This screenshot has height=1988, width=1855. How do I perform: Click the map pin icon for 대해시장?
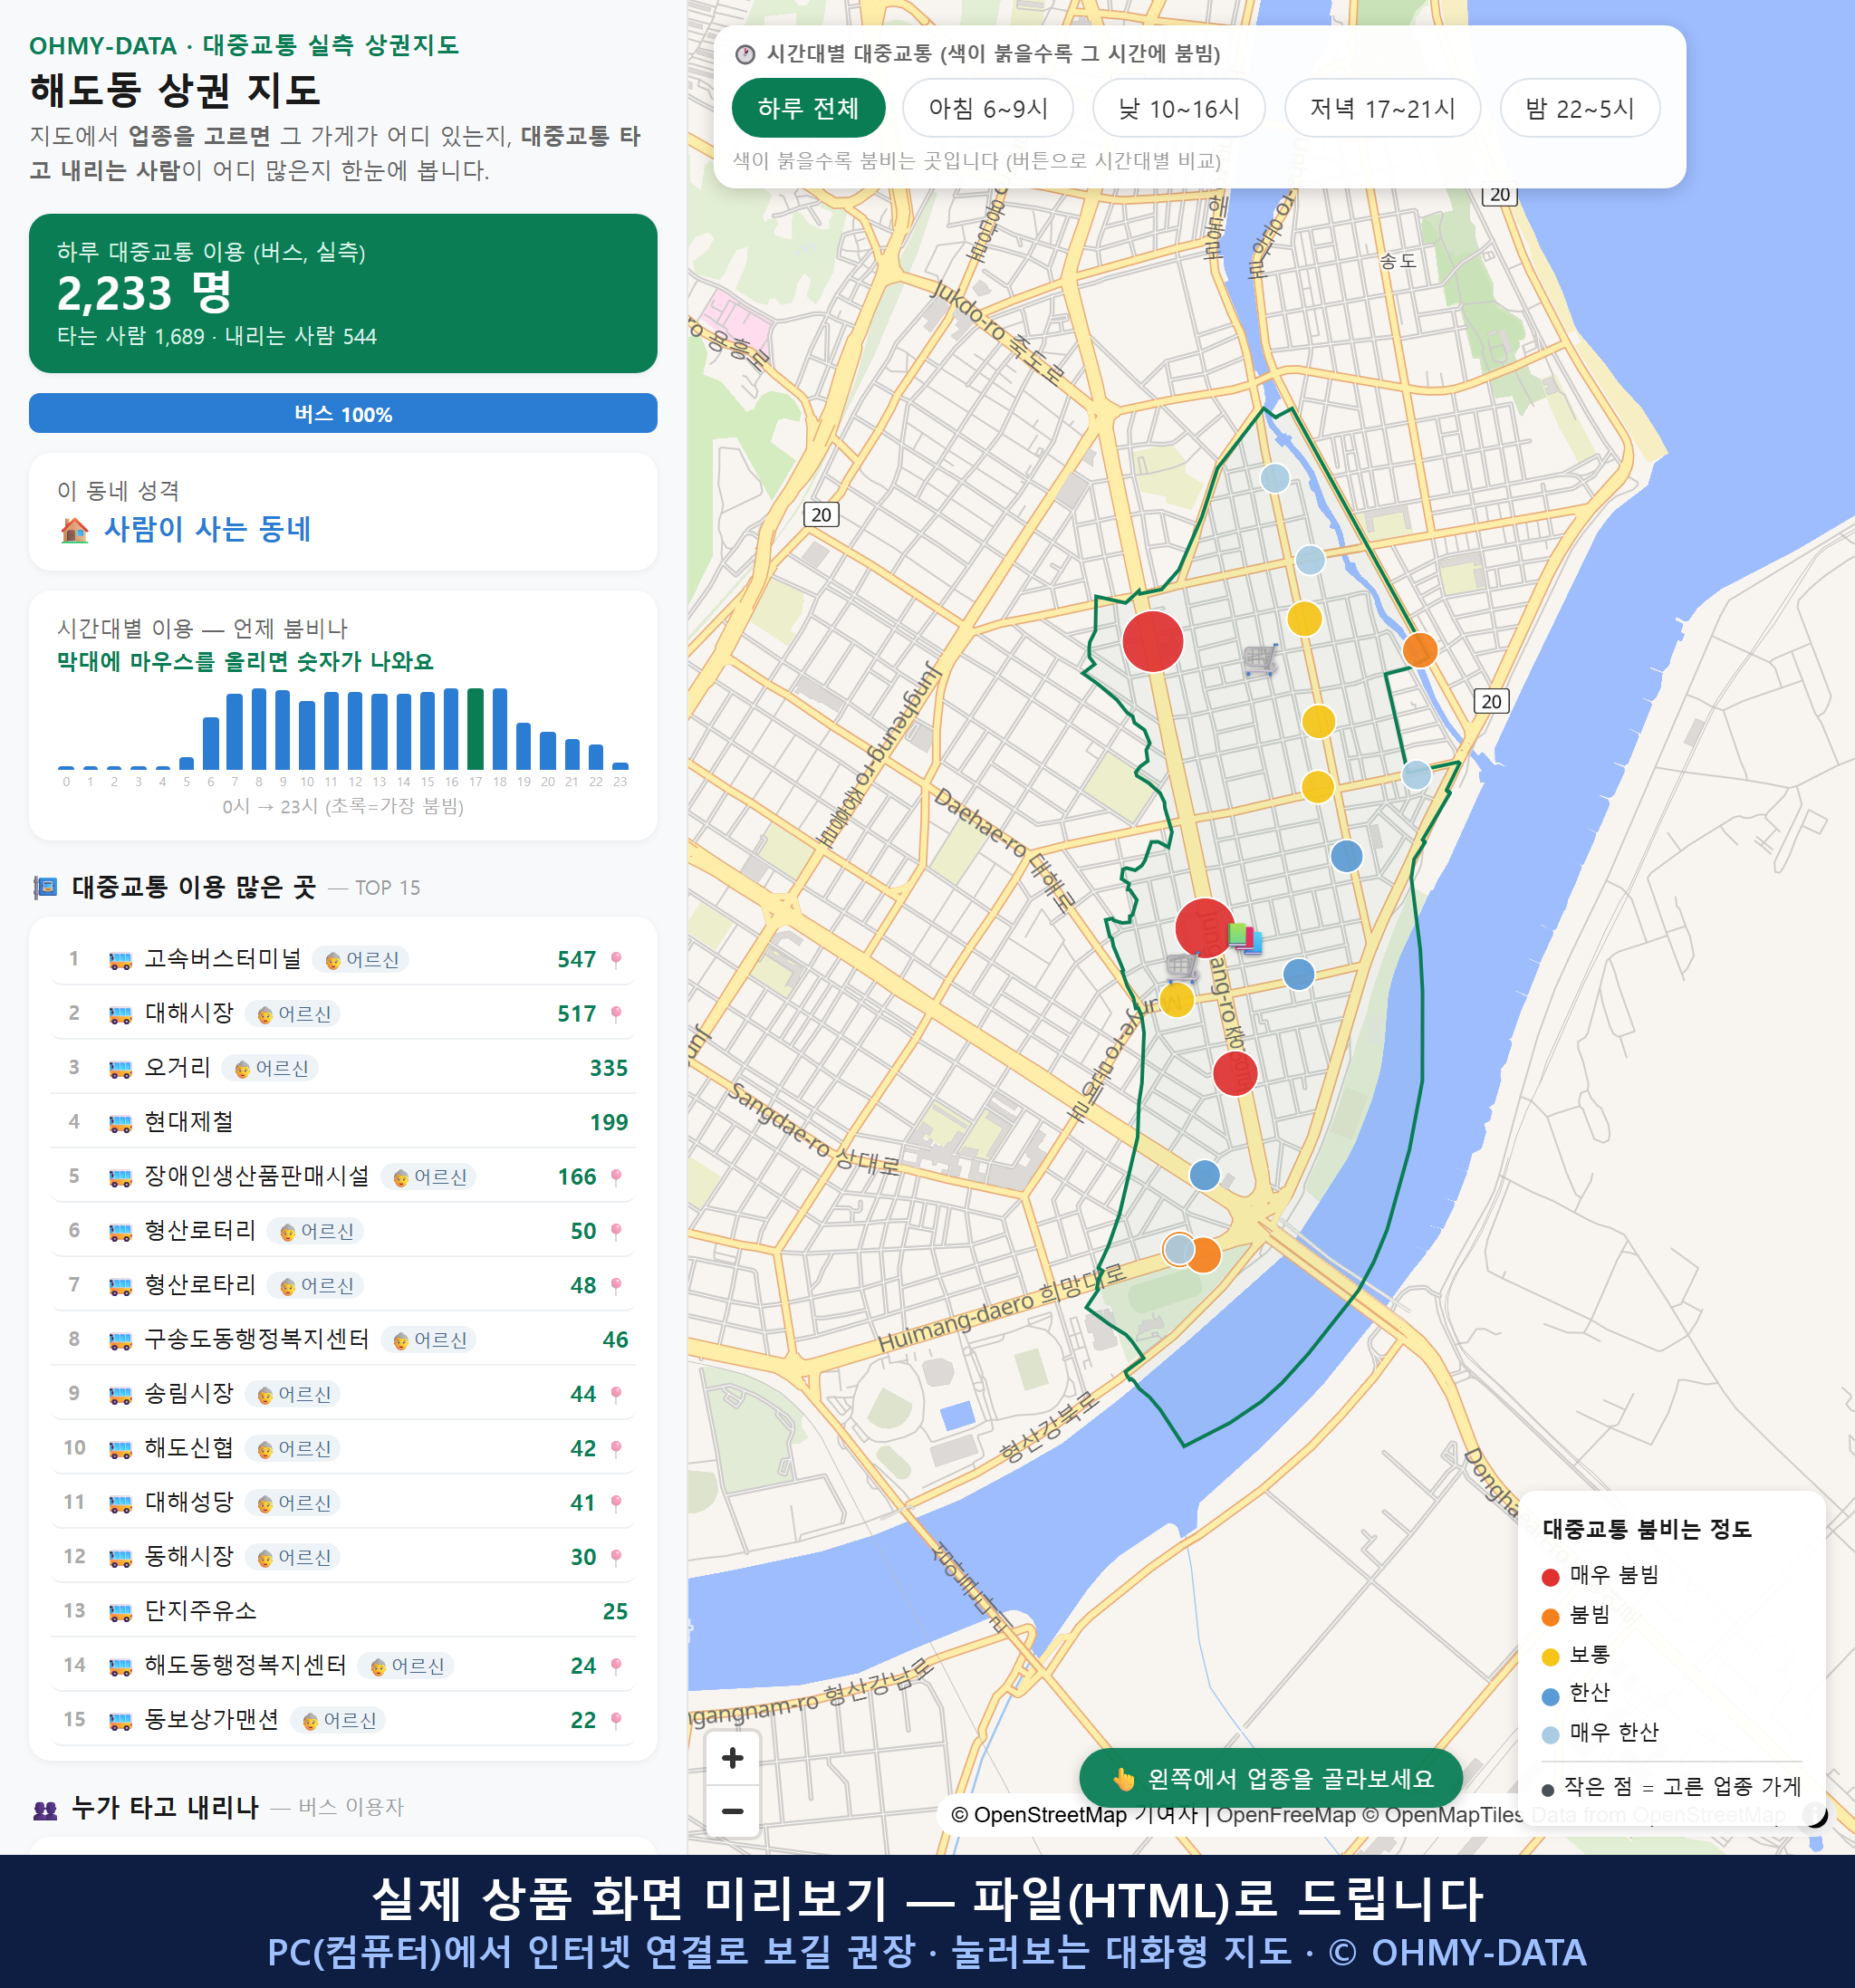(616, 1014)
